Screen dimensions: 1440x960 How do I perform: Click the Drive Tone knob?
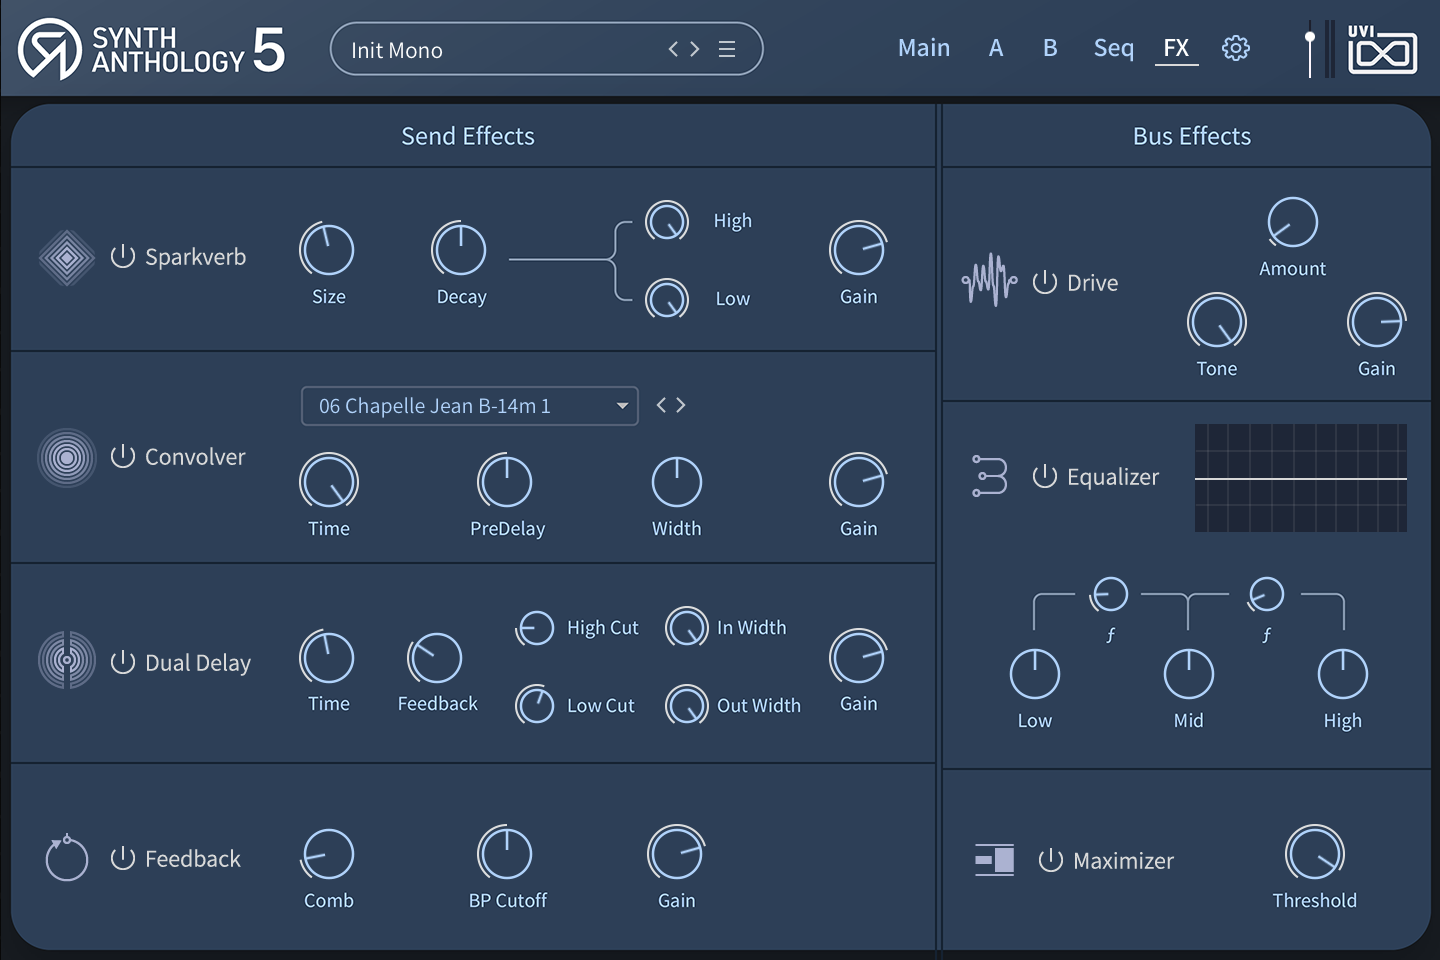1217,322
